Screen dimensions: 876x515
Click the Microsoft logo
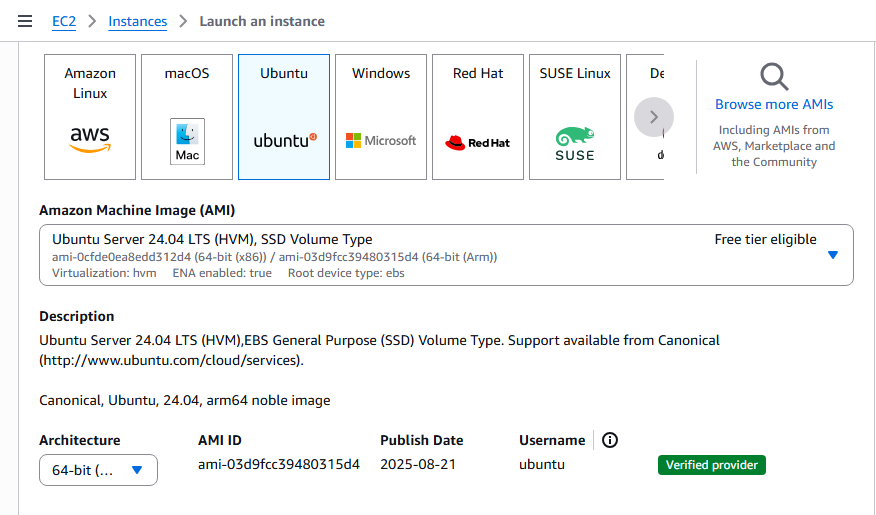point(381,141)
